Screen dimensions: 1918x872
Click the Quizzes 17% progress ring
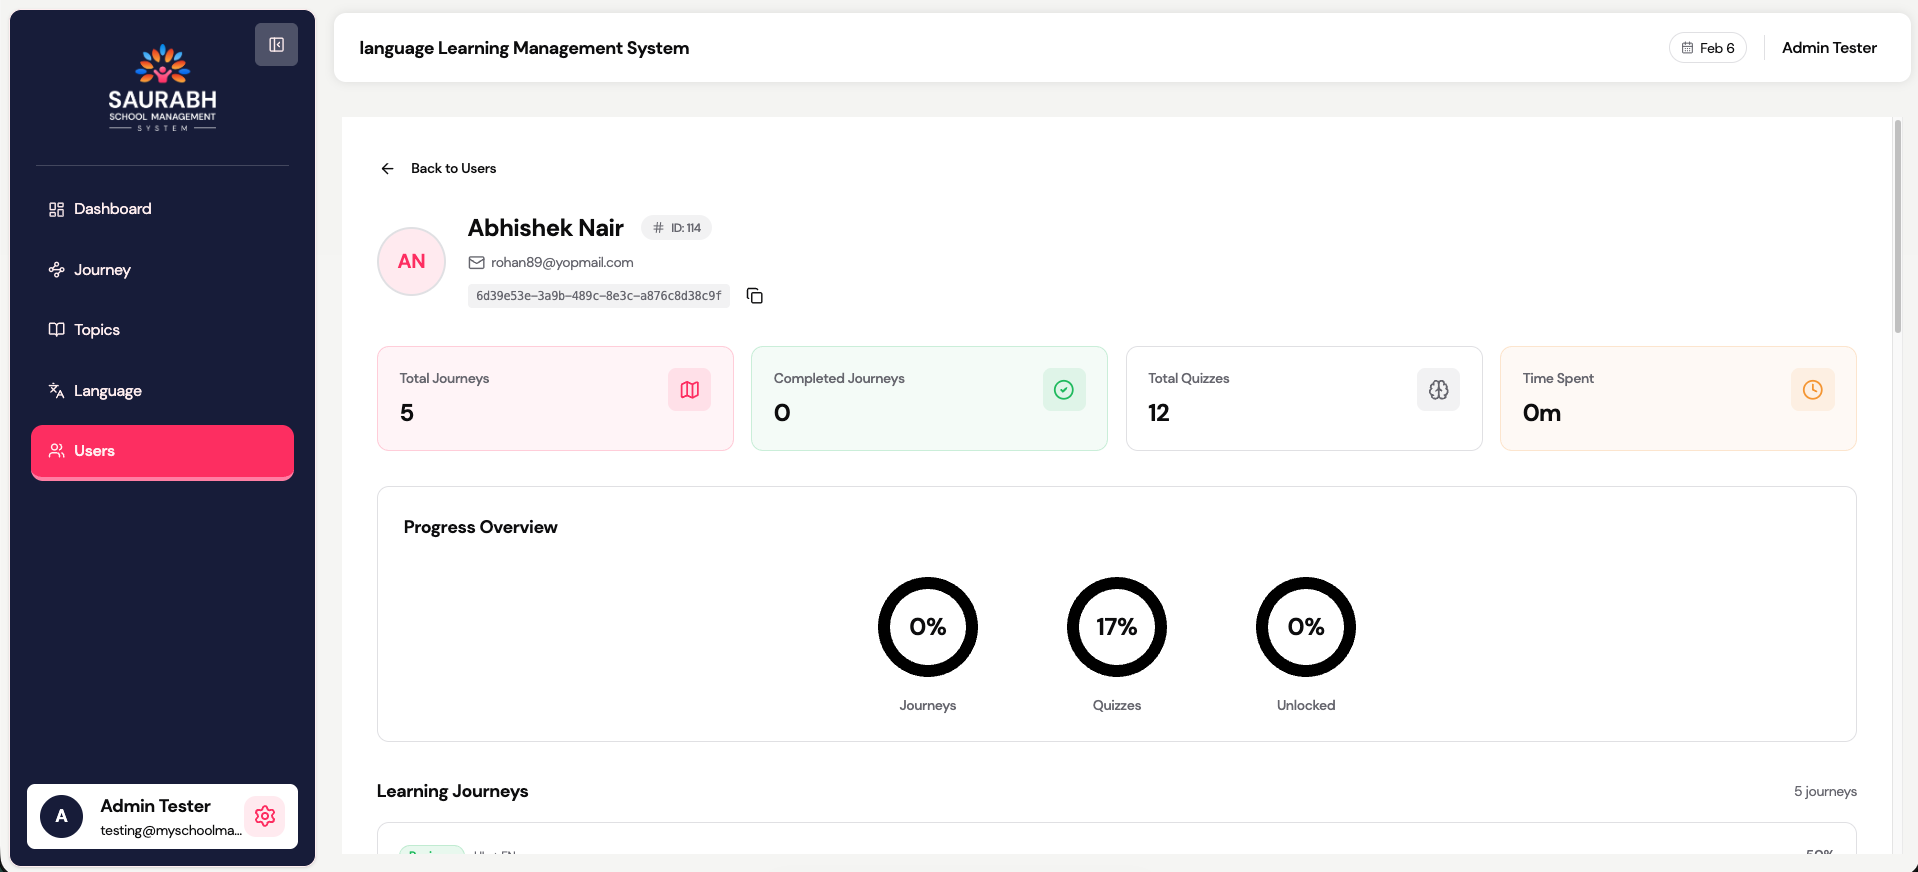click(1116, 627)
